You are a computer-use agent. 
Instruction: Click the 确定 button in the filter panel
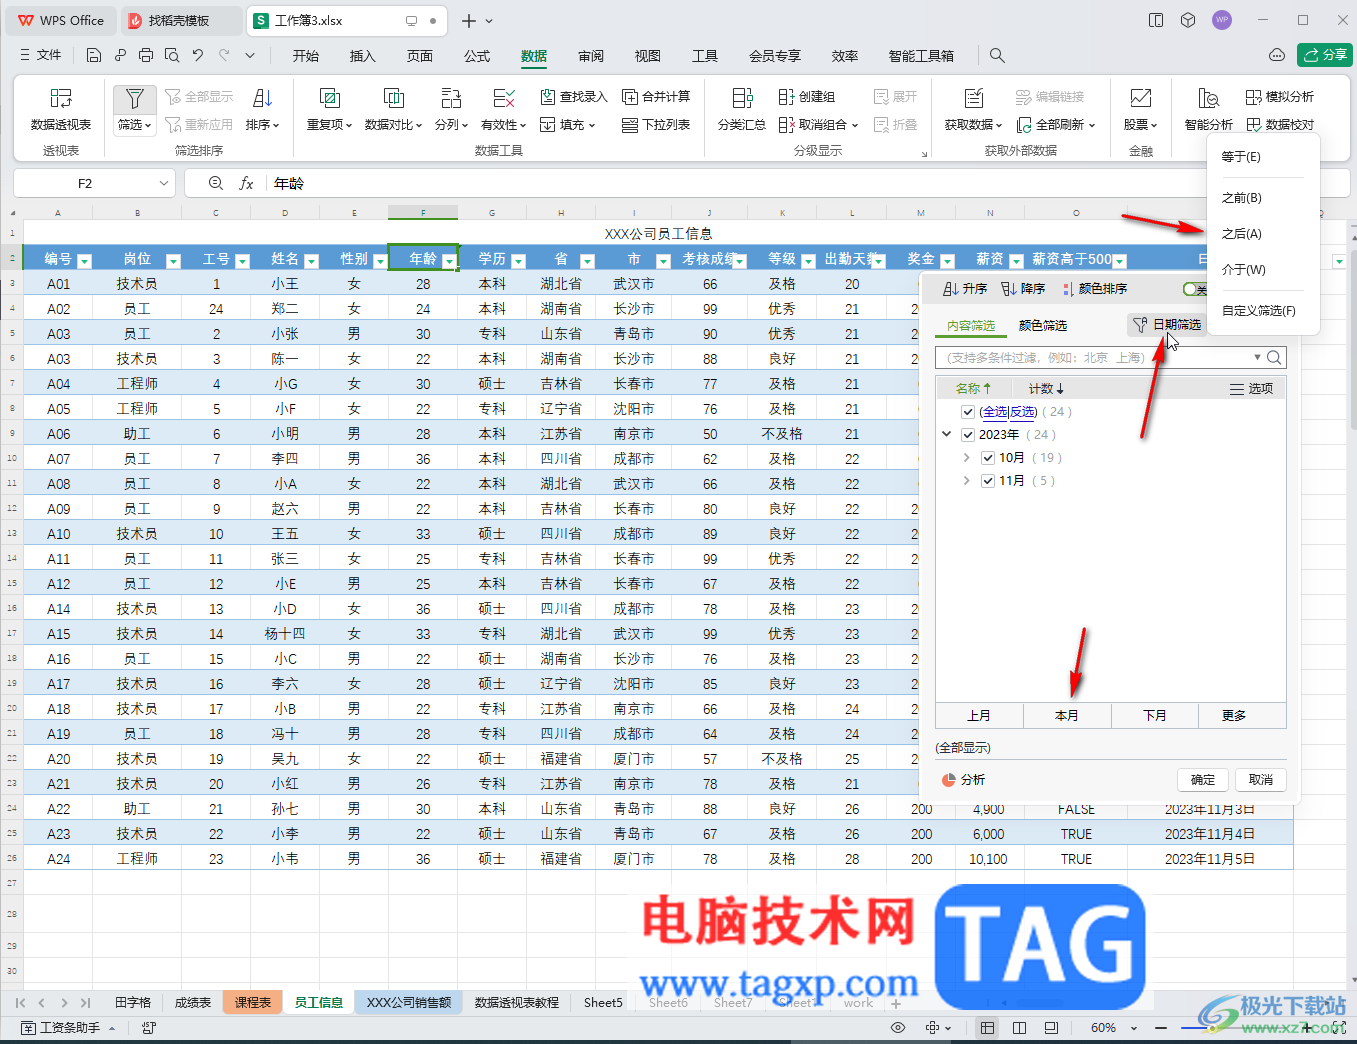coord(1203,780)
